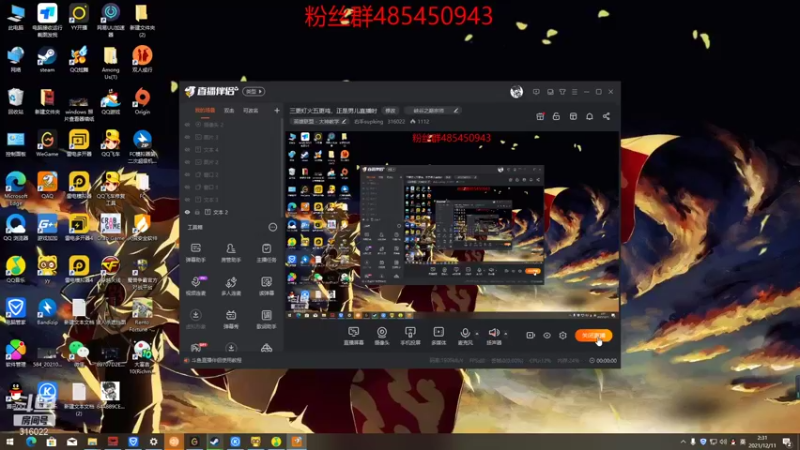Open the Windows Start menu
This screenshot has height=450, width=800.
10,441
